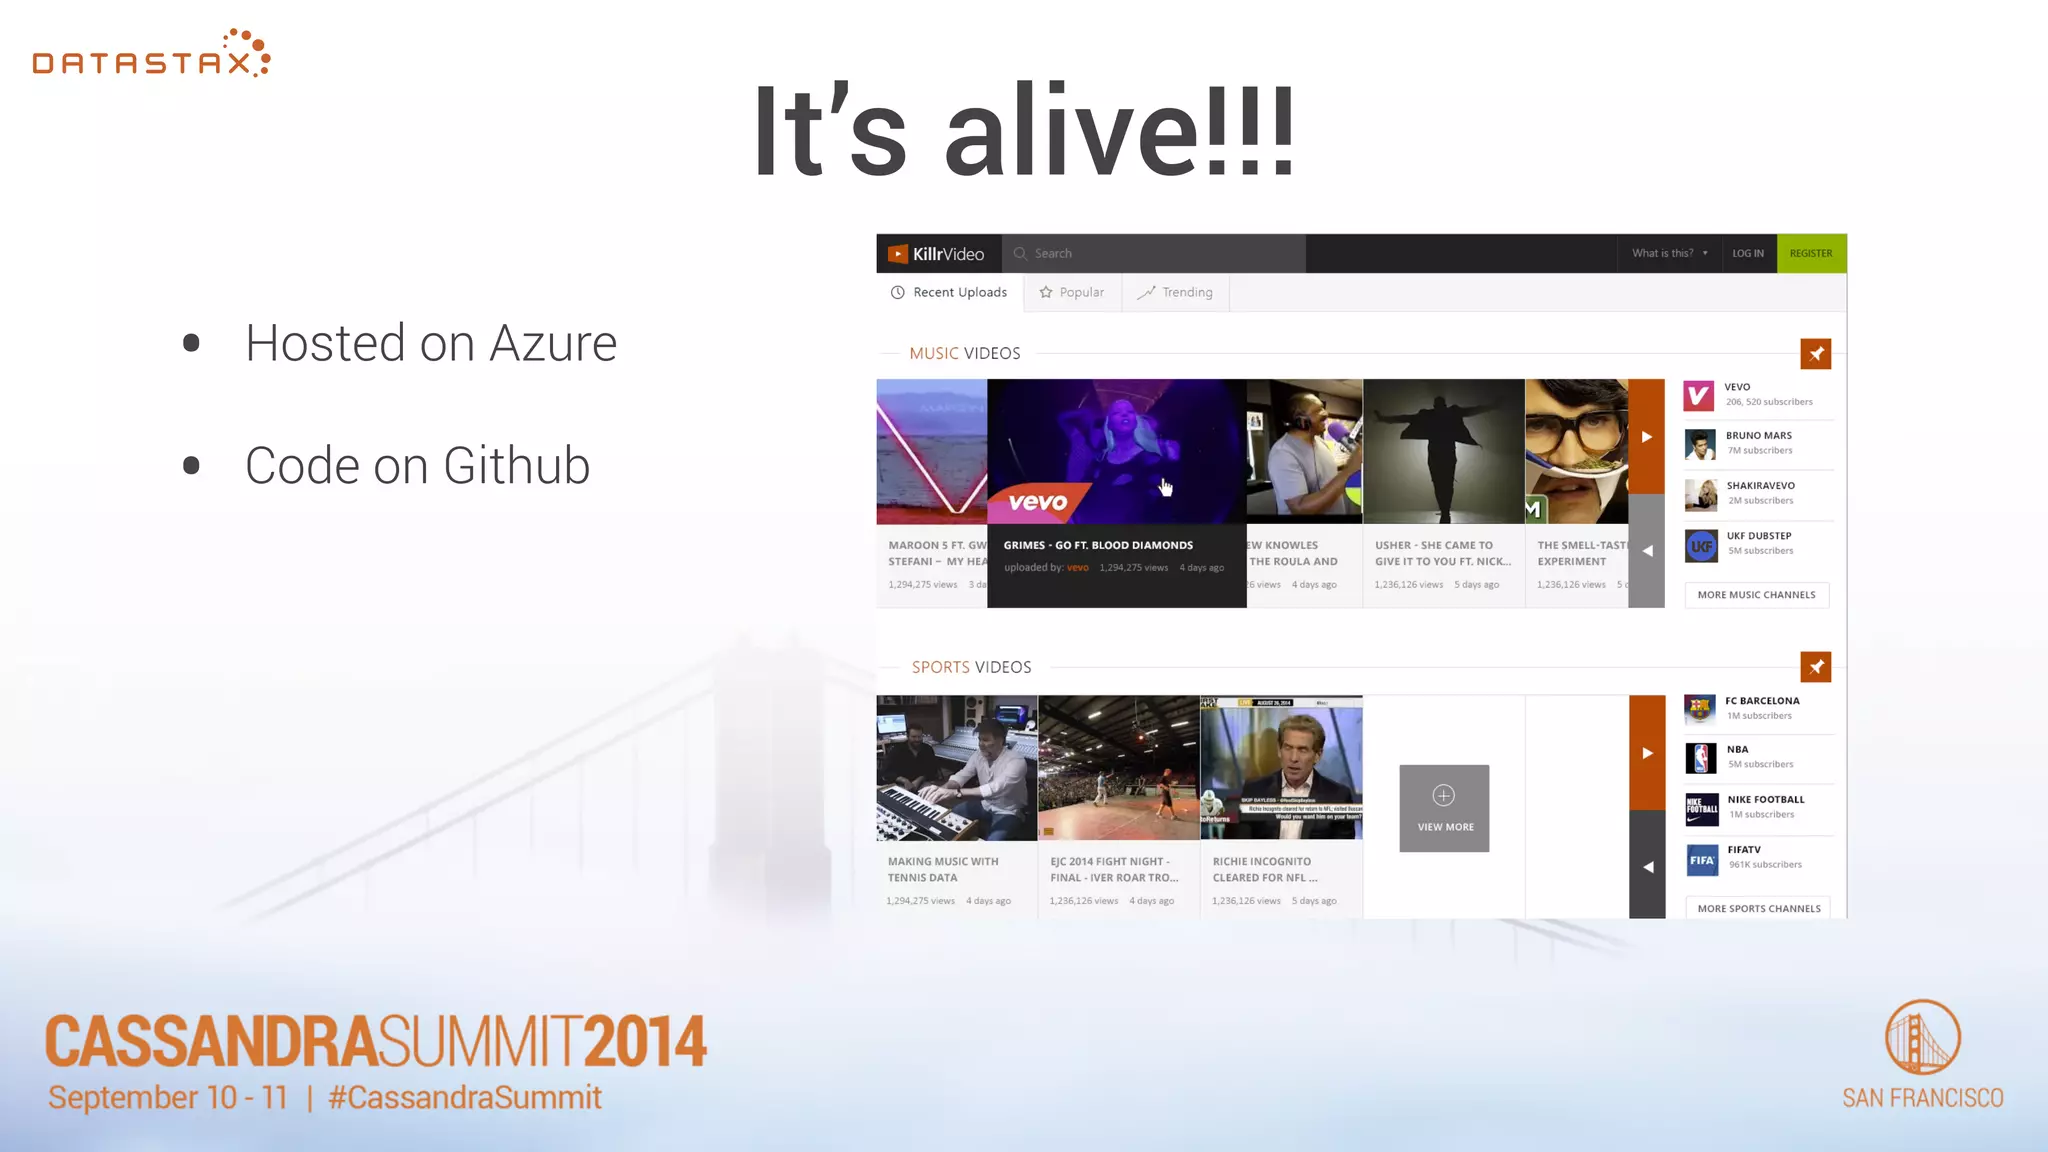This screenshot has height=1152, width=2048.
Task: Click the KillrVideo logo
Action: pos(936,254)
